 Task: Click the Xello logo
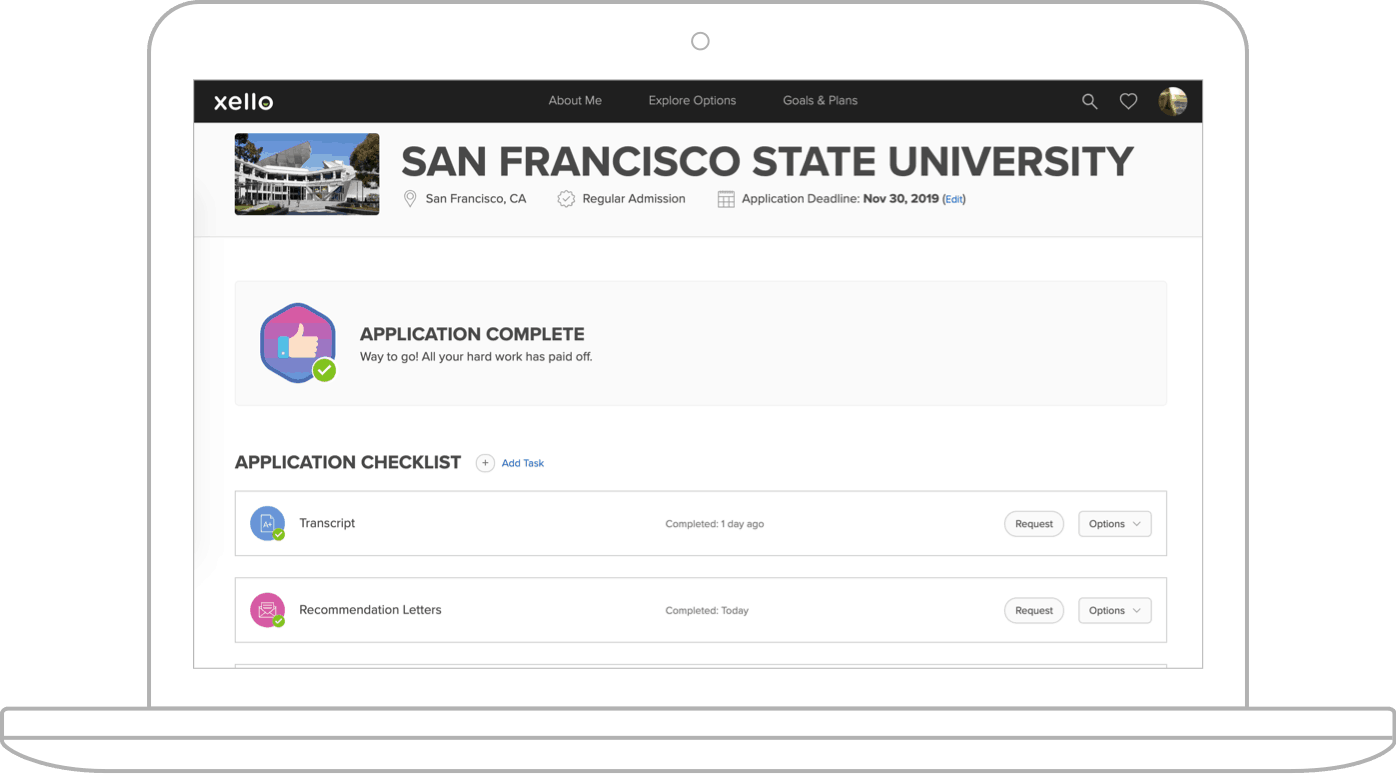point(243,101)
